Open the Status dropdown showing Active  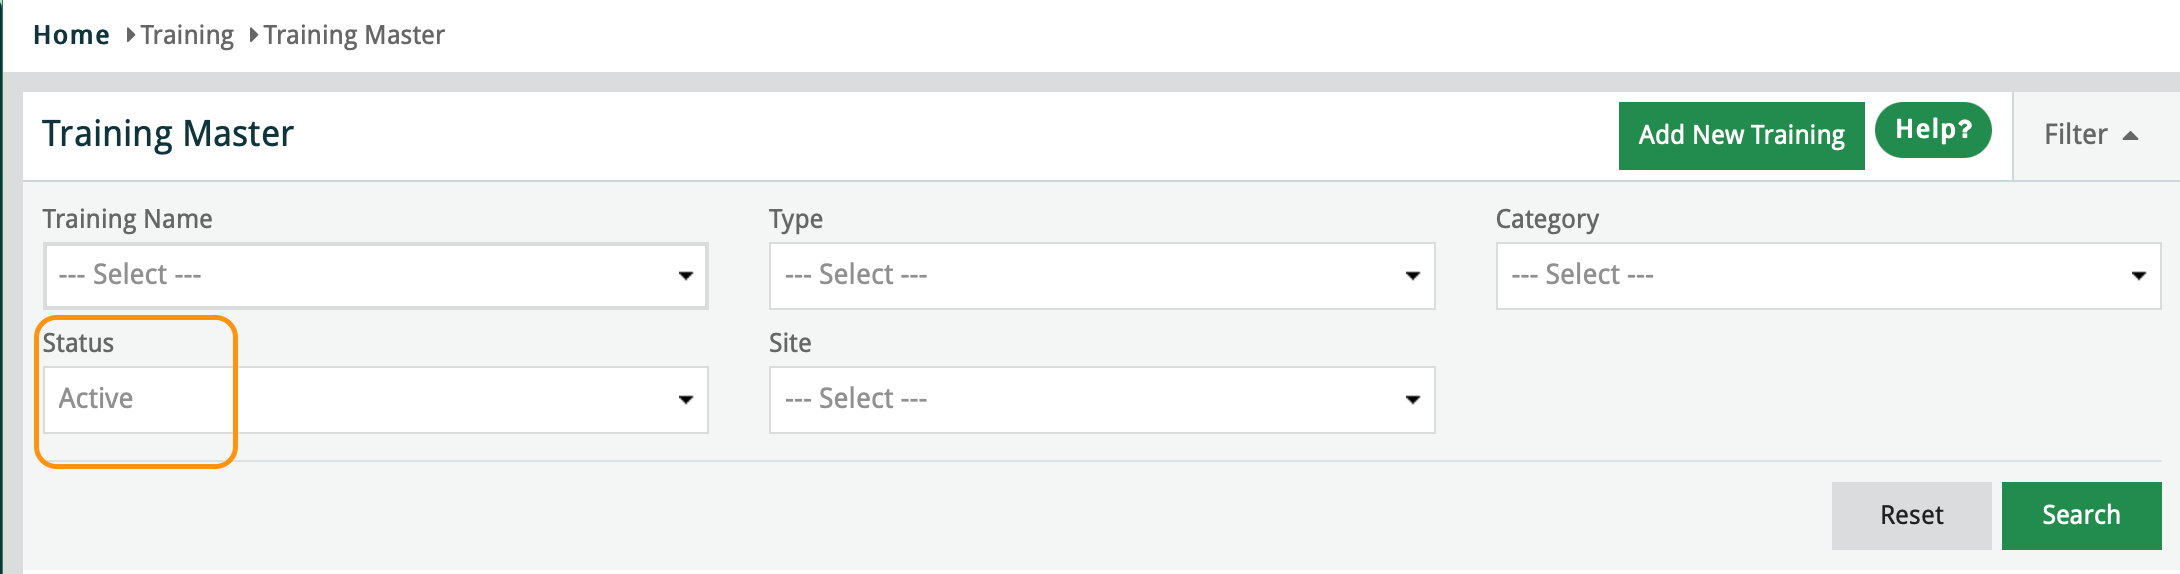click(375, 399)
